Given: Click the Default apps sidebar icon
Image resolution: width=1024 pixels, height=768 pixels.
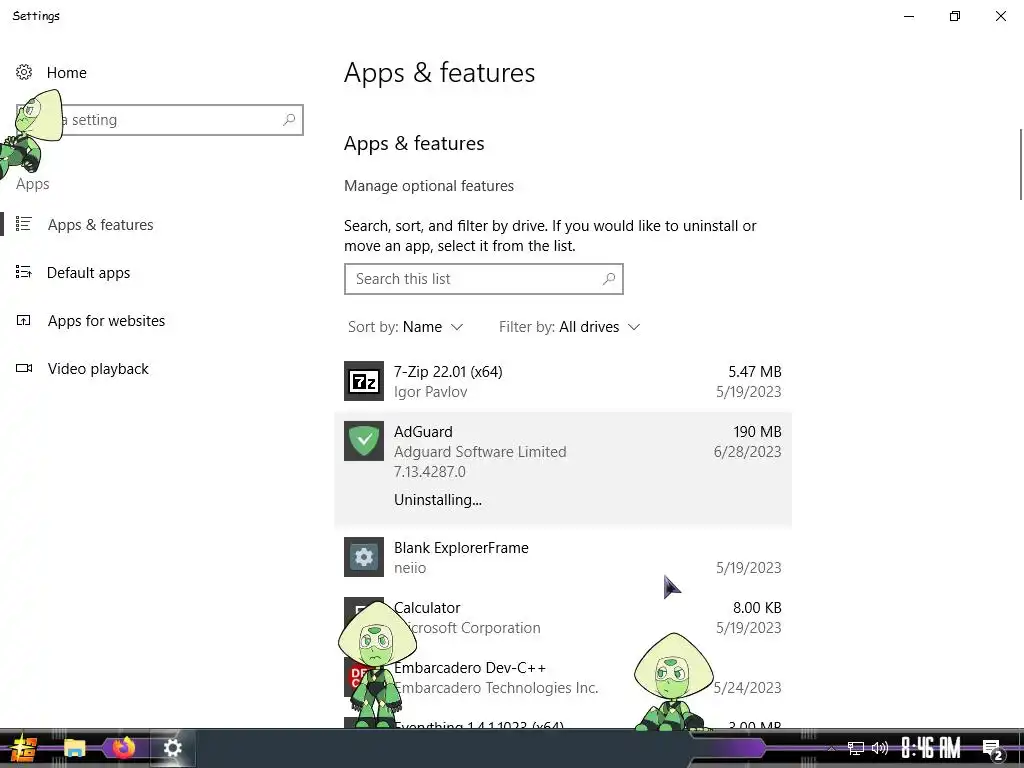Looking at the screenshot, I should pos(24,272).
